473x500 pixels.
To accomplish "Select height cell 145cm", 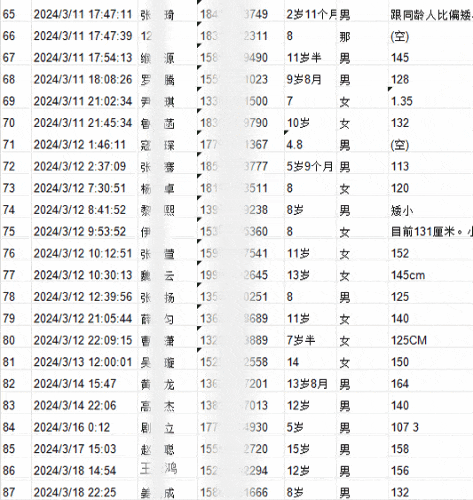I will pyautogui.click(x=431, y=275).
